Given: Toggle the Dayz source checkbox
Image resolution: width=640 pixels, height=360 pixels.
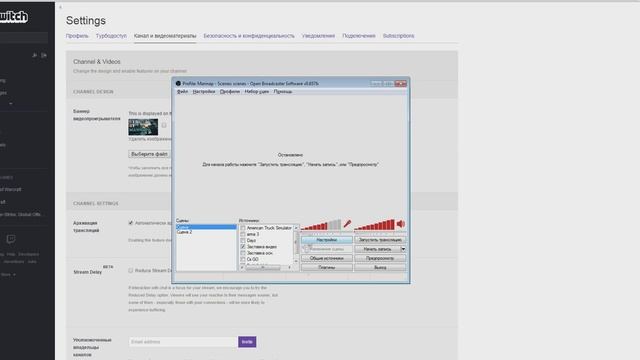Looking at the screenshot, I should point(243,240).
